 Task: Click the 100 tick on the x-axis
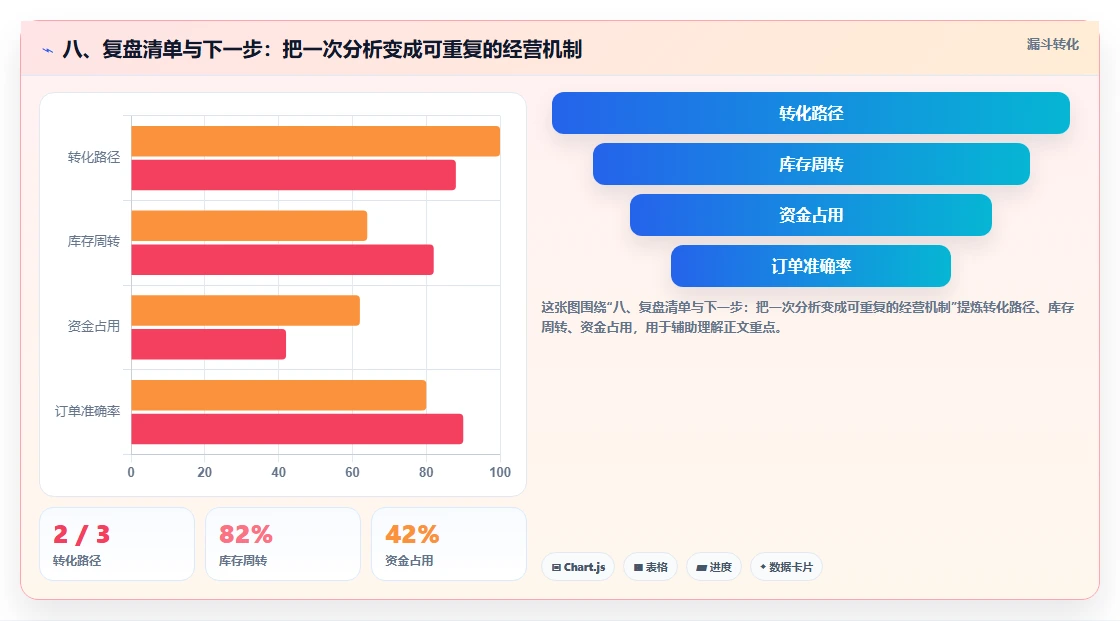[x=500, y=472]
